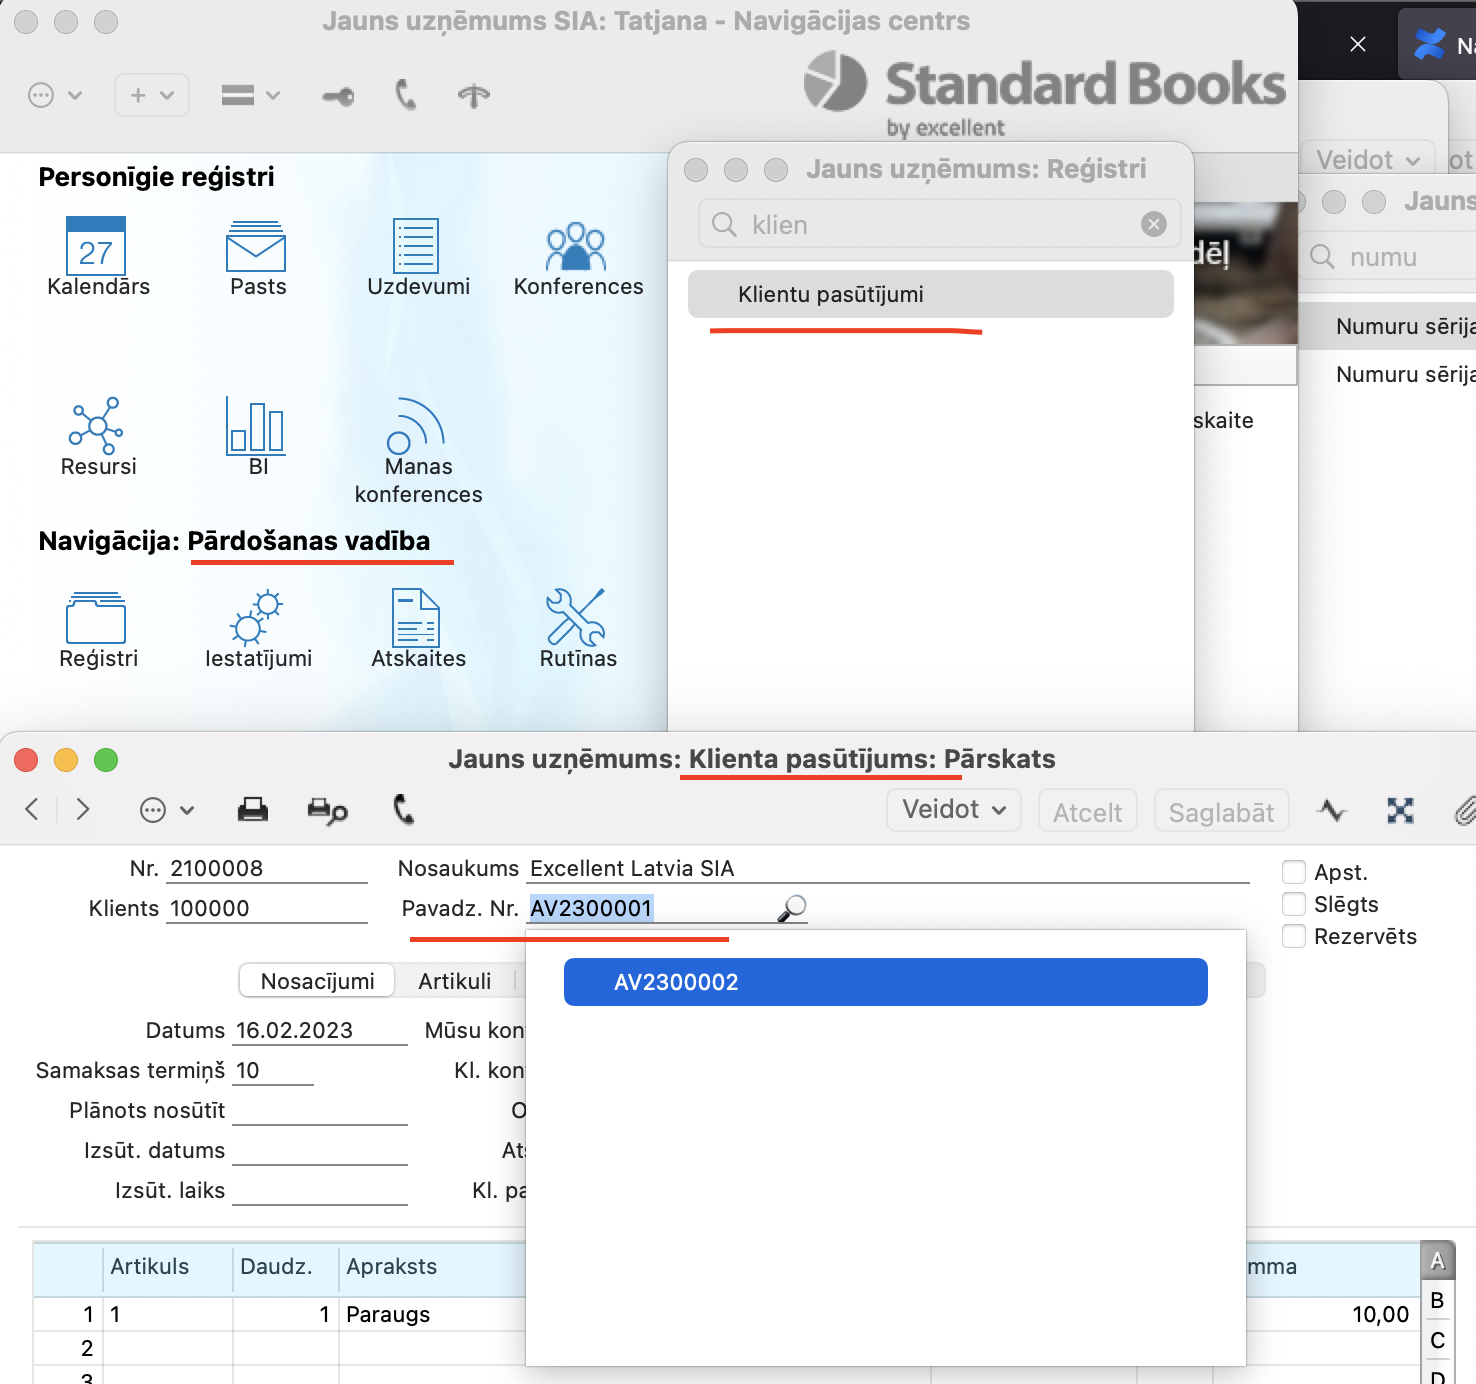Screen dimensions: 1476x1384
Task: Open the Rutīnas tools icon
Action: pyautogui.click(x=577, y=617)
